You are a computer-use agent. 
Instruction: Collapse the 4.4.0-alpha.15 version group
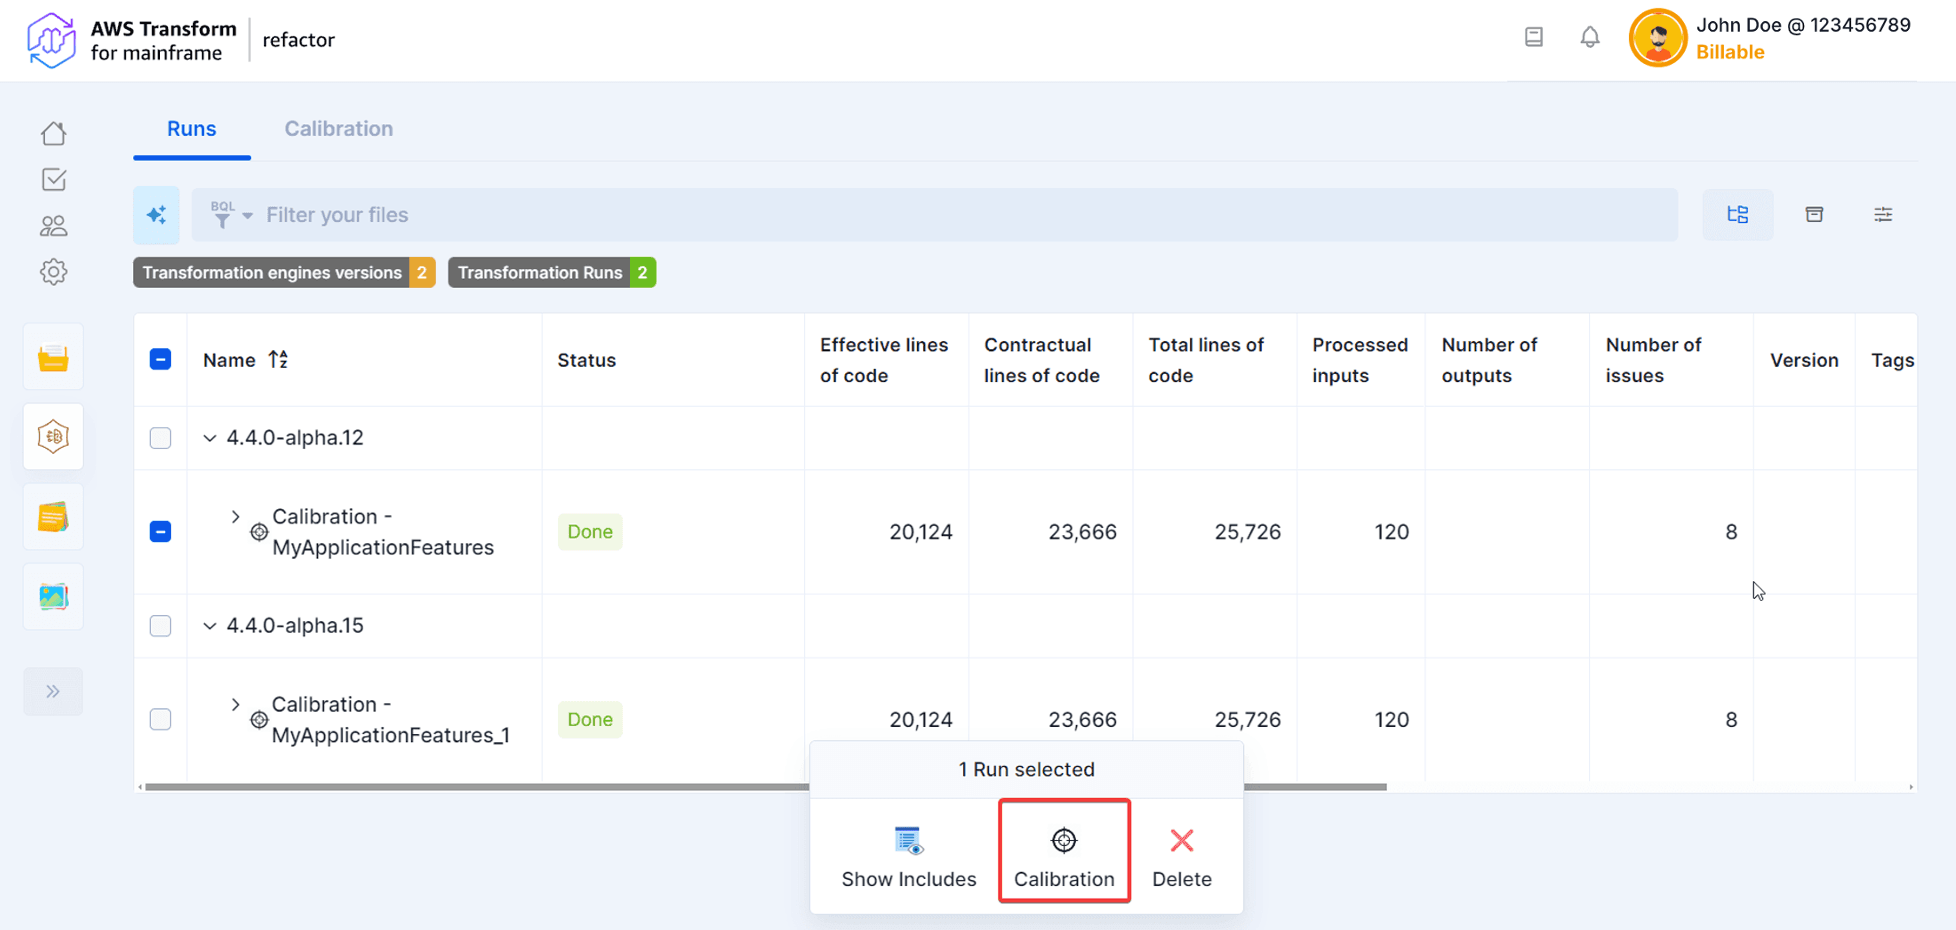click(x=210, y=626)
